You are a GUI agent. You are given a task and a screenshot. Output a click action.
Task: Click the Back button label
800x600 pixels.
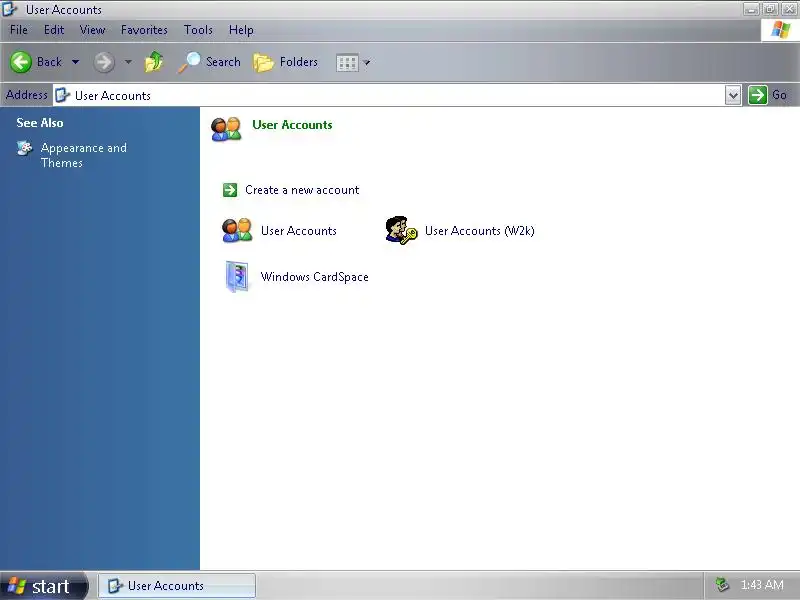[x=49, y=62]
